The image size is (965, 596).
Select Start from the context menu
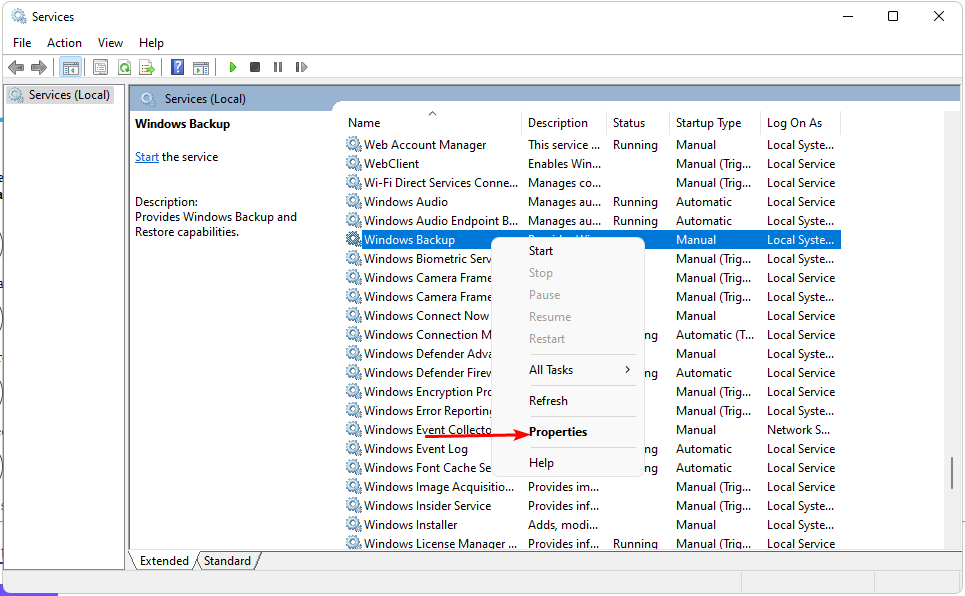[541, 251]
